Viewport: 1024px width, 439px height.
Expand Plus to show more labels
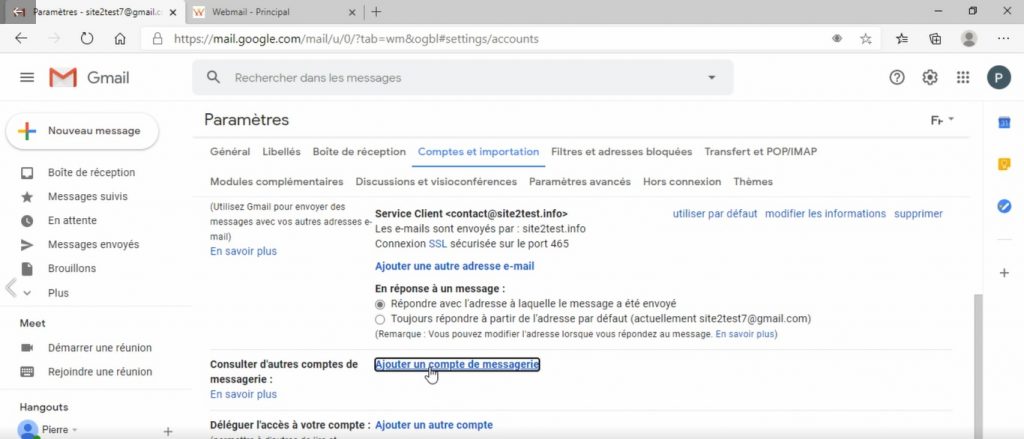[58, 293]
